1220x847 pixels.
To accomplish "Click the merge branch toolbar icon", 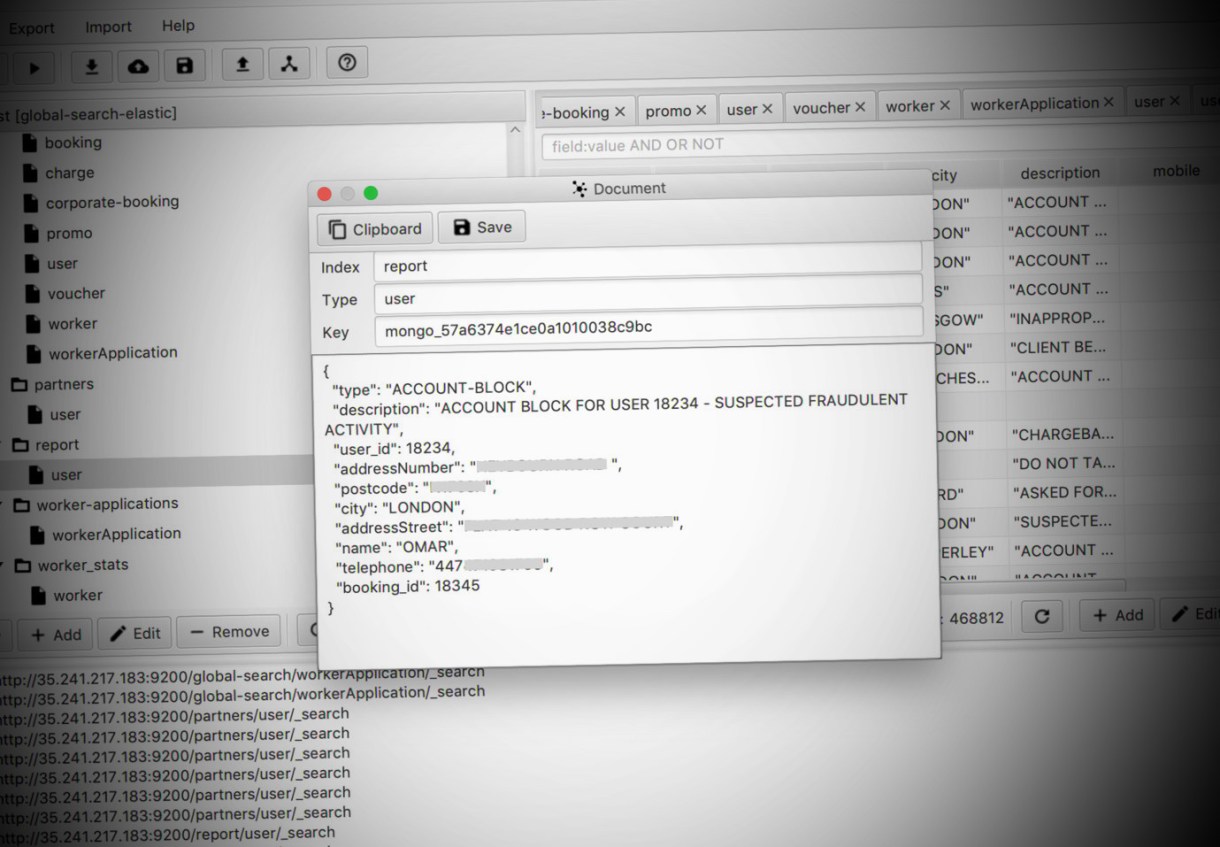I will (289, 64).
